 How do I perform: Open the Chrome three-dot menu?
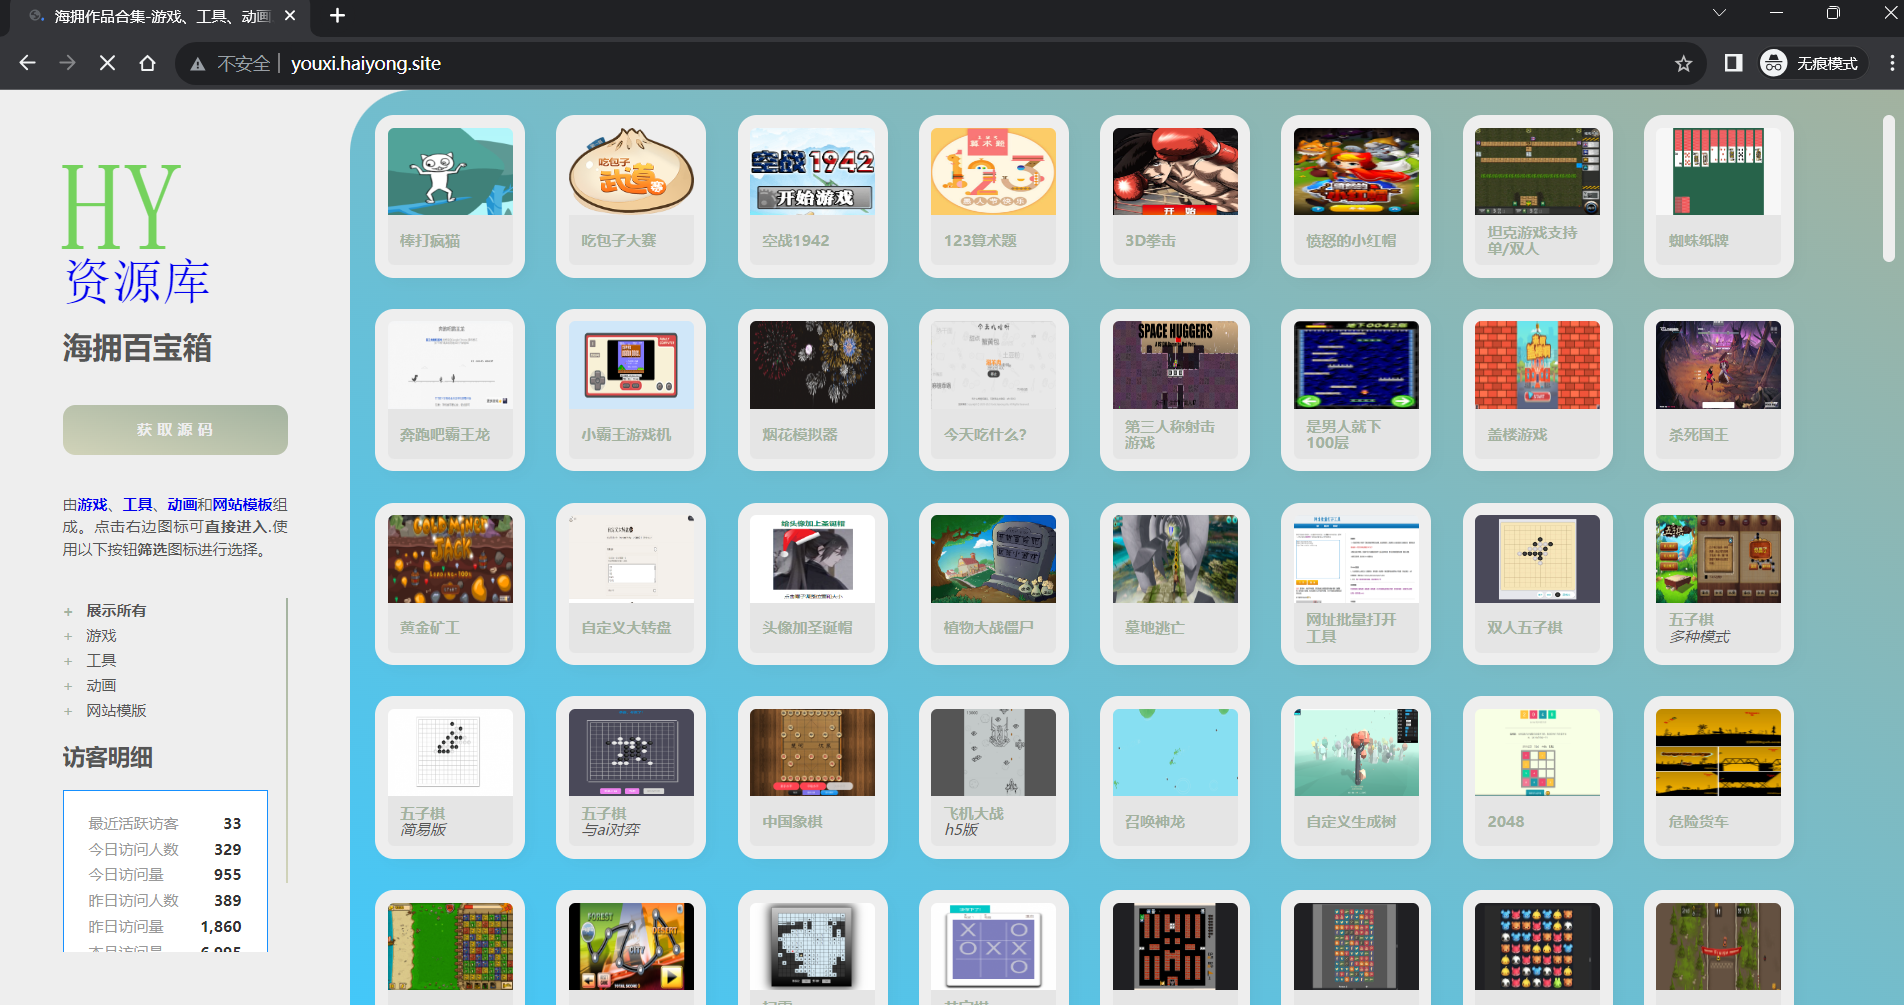1892,63
